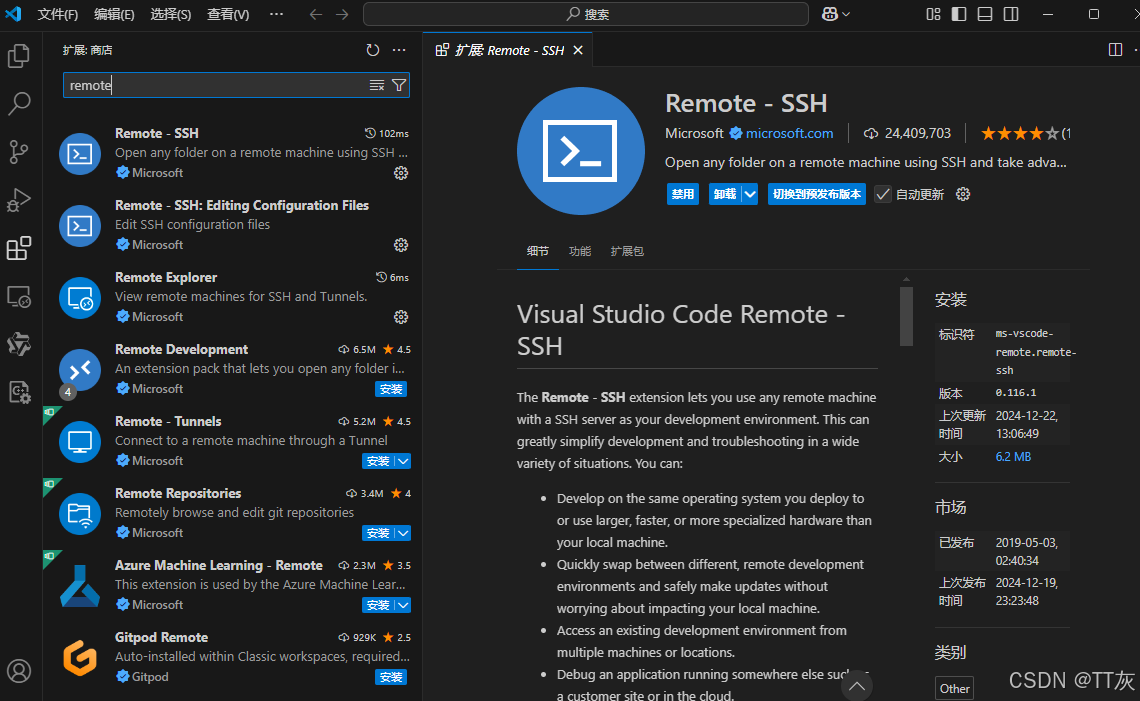Open Source Control view

(x=19, y=152)
